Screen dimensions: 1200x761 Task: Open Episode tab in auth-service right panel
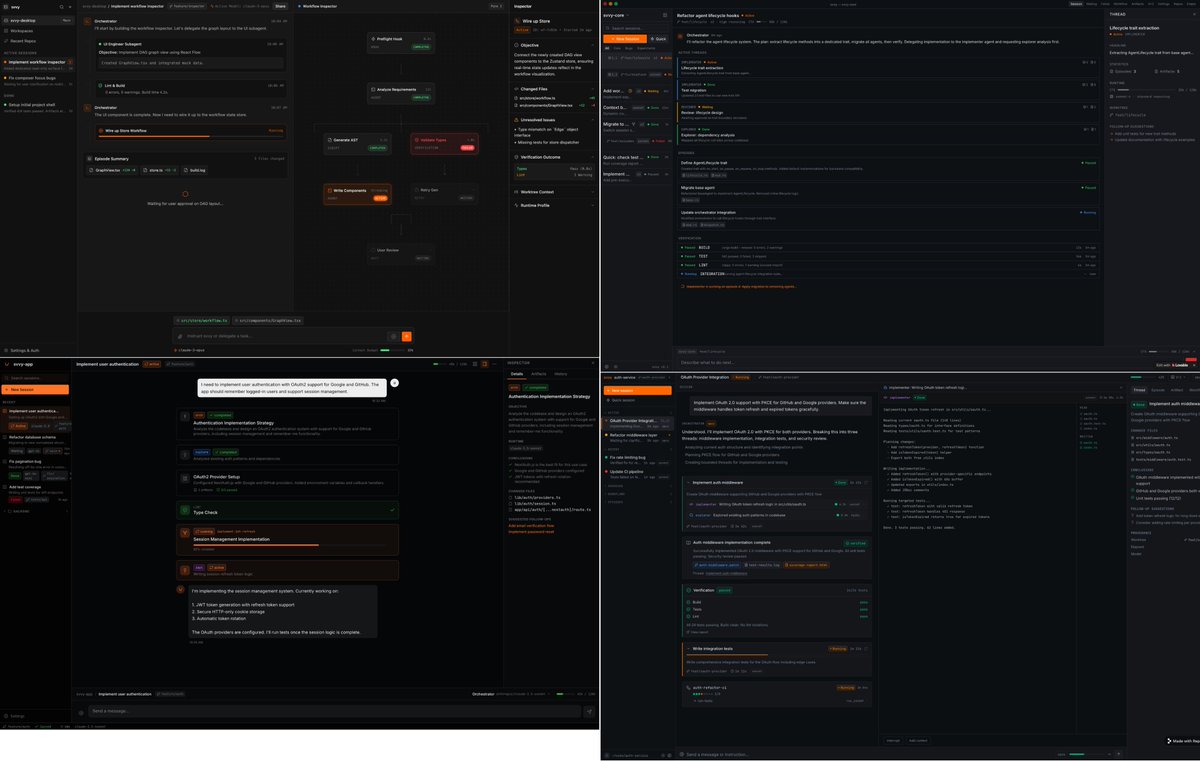coord(1158,389)
